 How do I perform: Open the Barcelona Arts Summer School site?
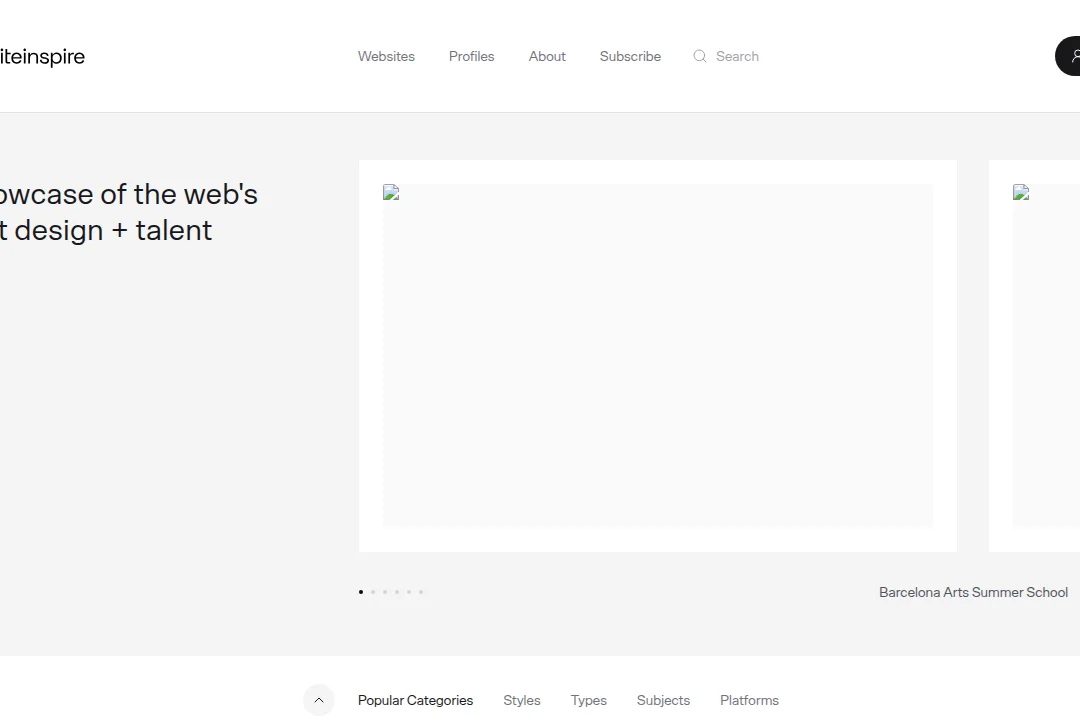click(x=973, y=592)
